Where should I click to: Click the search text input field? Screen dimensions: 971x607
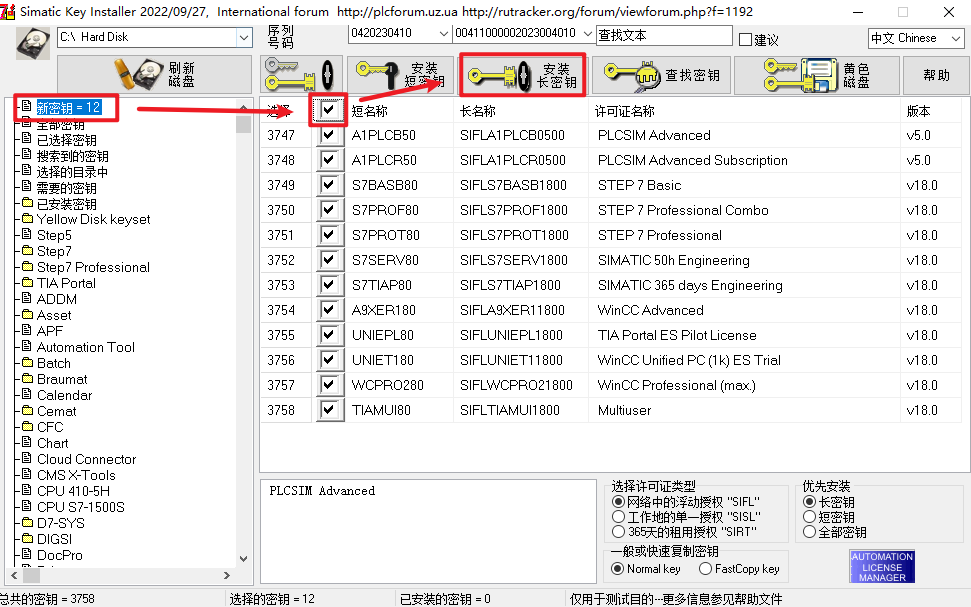(664, 35)
